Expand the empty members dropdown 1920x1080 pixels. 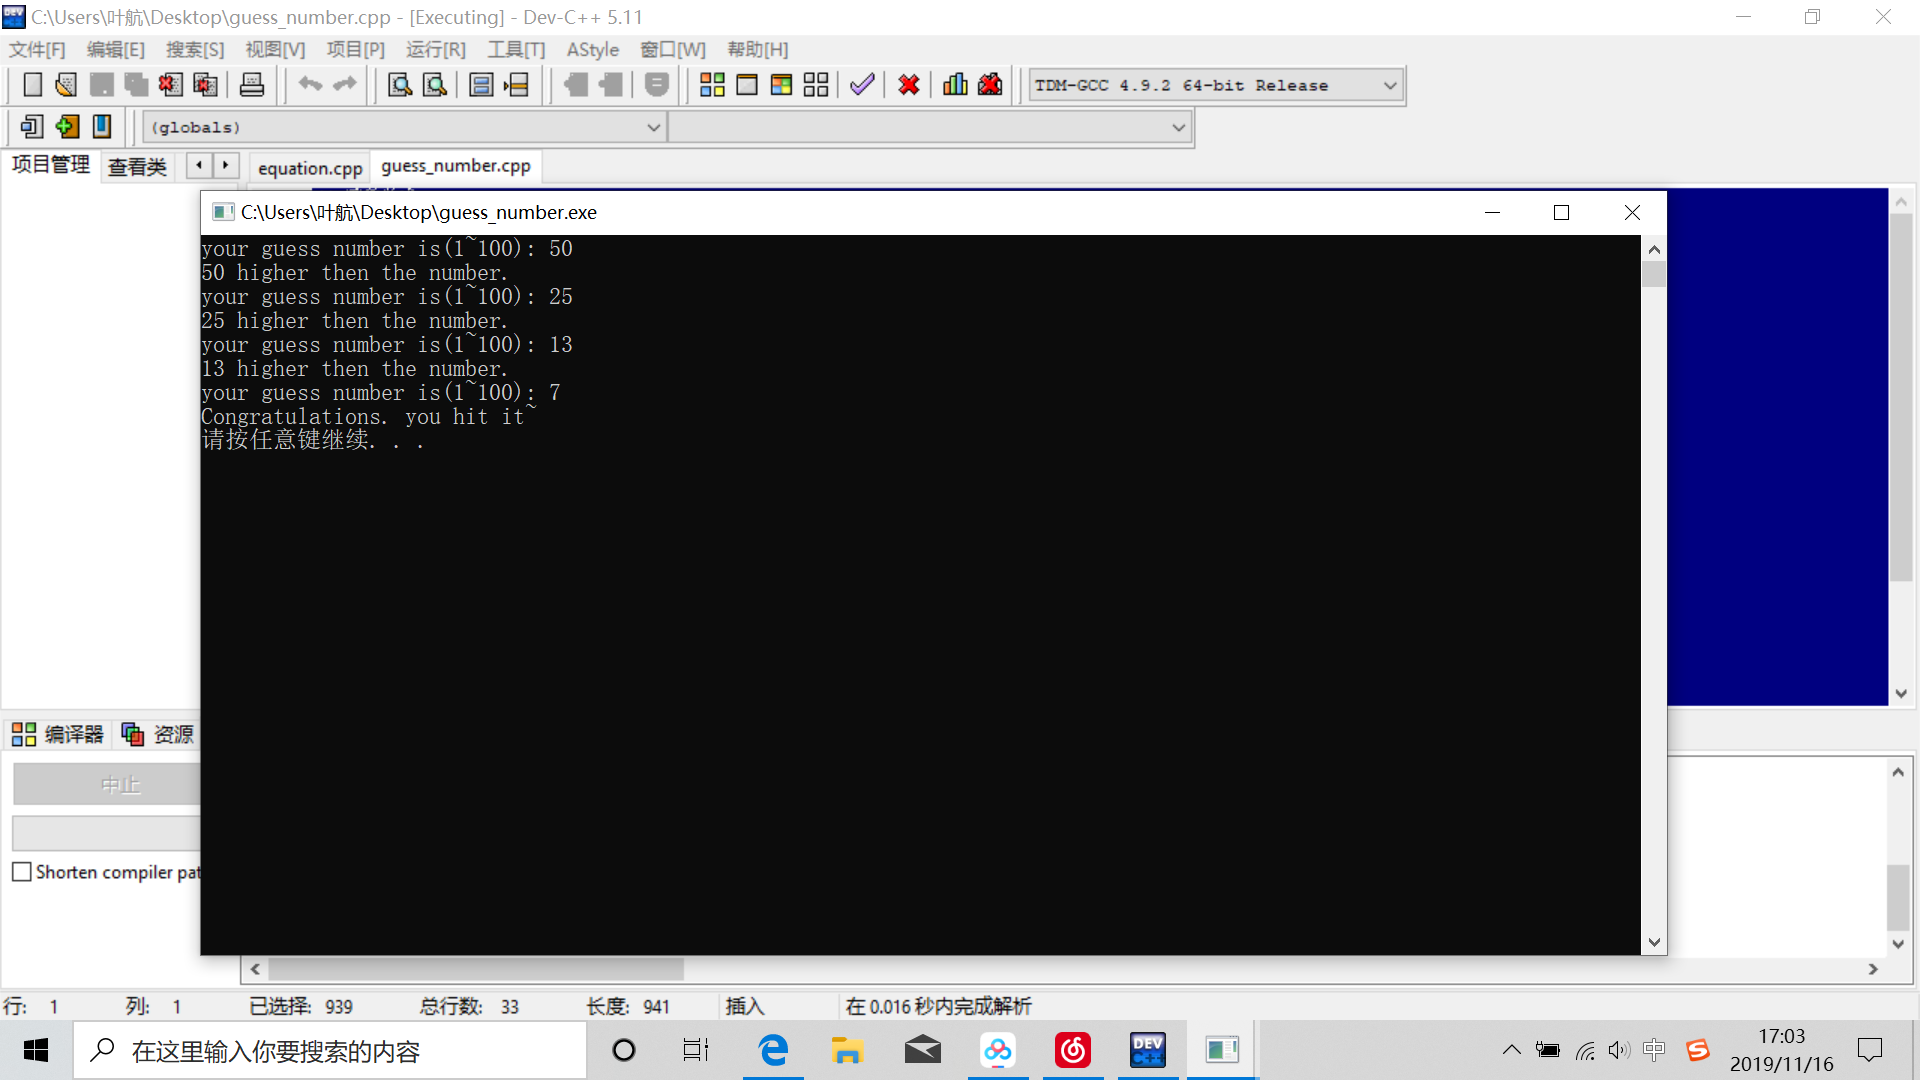pos(930,128)
